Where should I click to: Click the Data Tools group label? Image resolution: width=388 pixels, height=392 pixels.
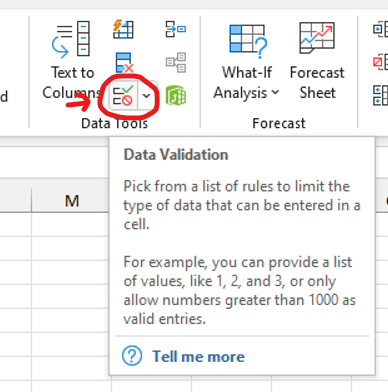[115, 123]
